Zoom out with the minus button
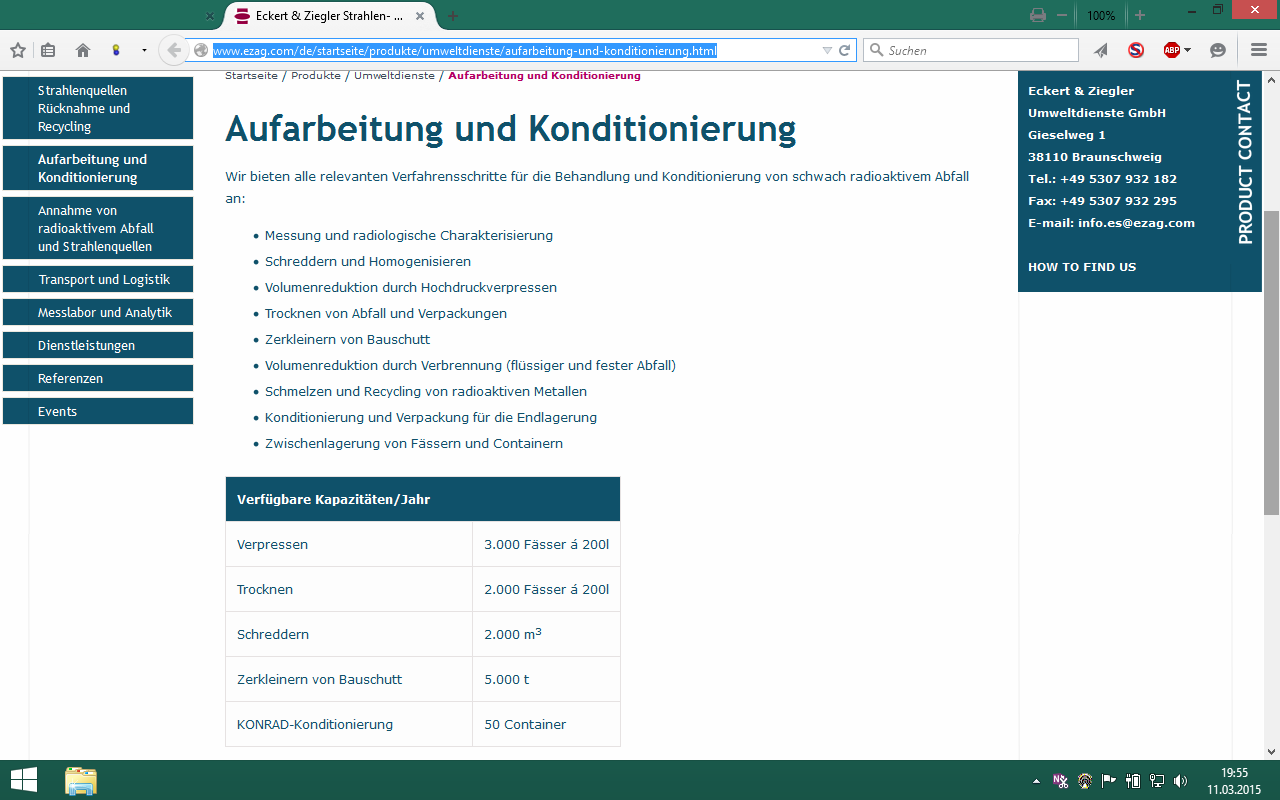 [1062, 15]
